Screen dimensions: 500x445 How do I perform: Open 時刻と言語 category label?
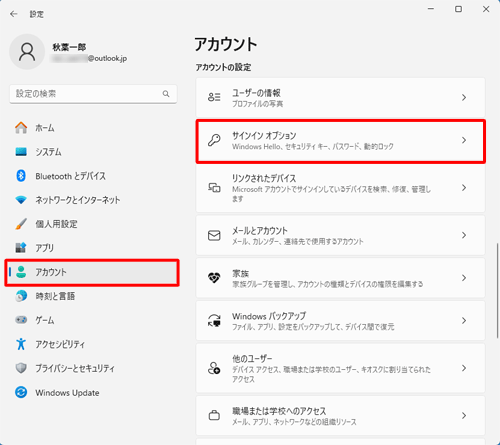(55, 296)
